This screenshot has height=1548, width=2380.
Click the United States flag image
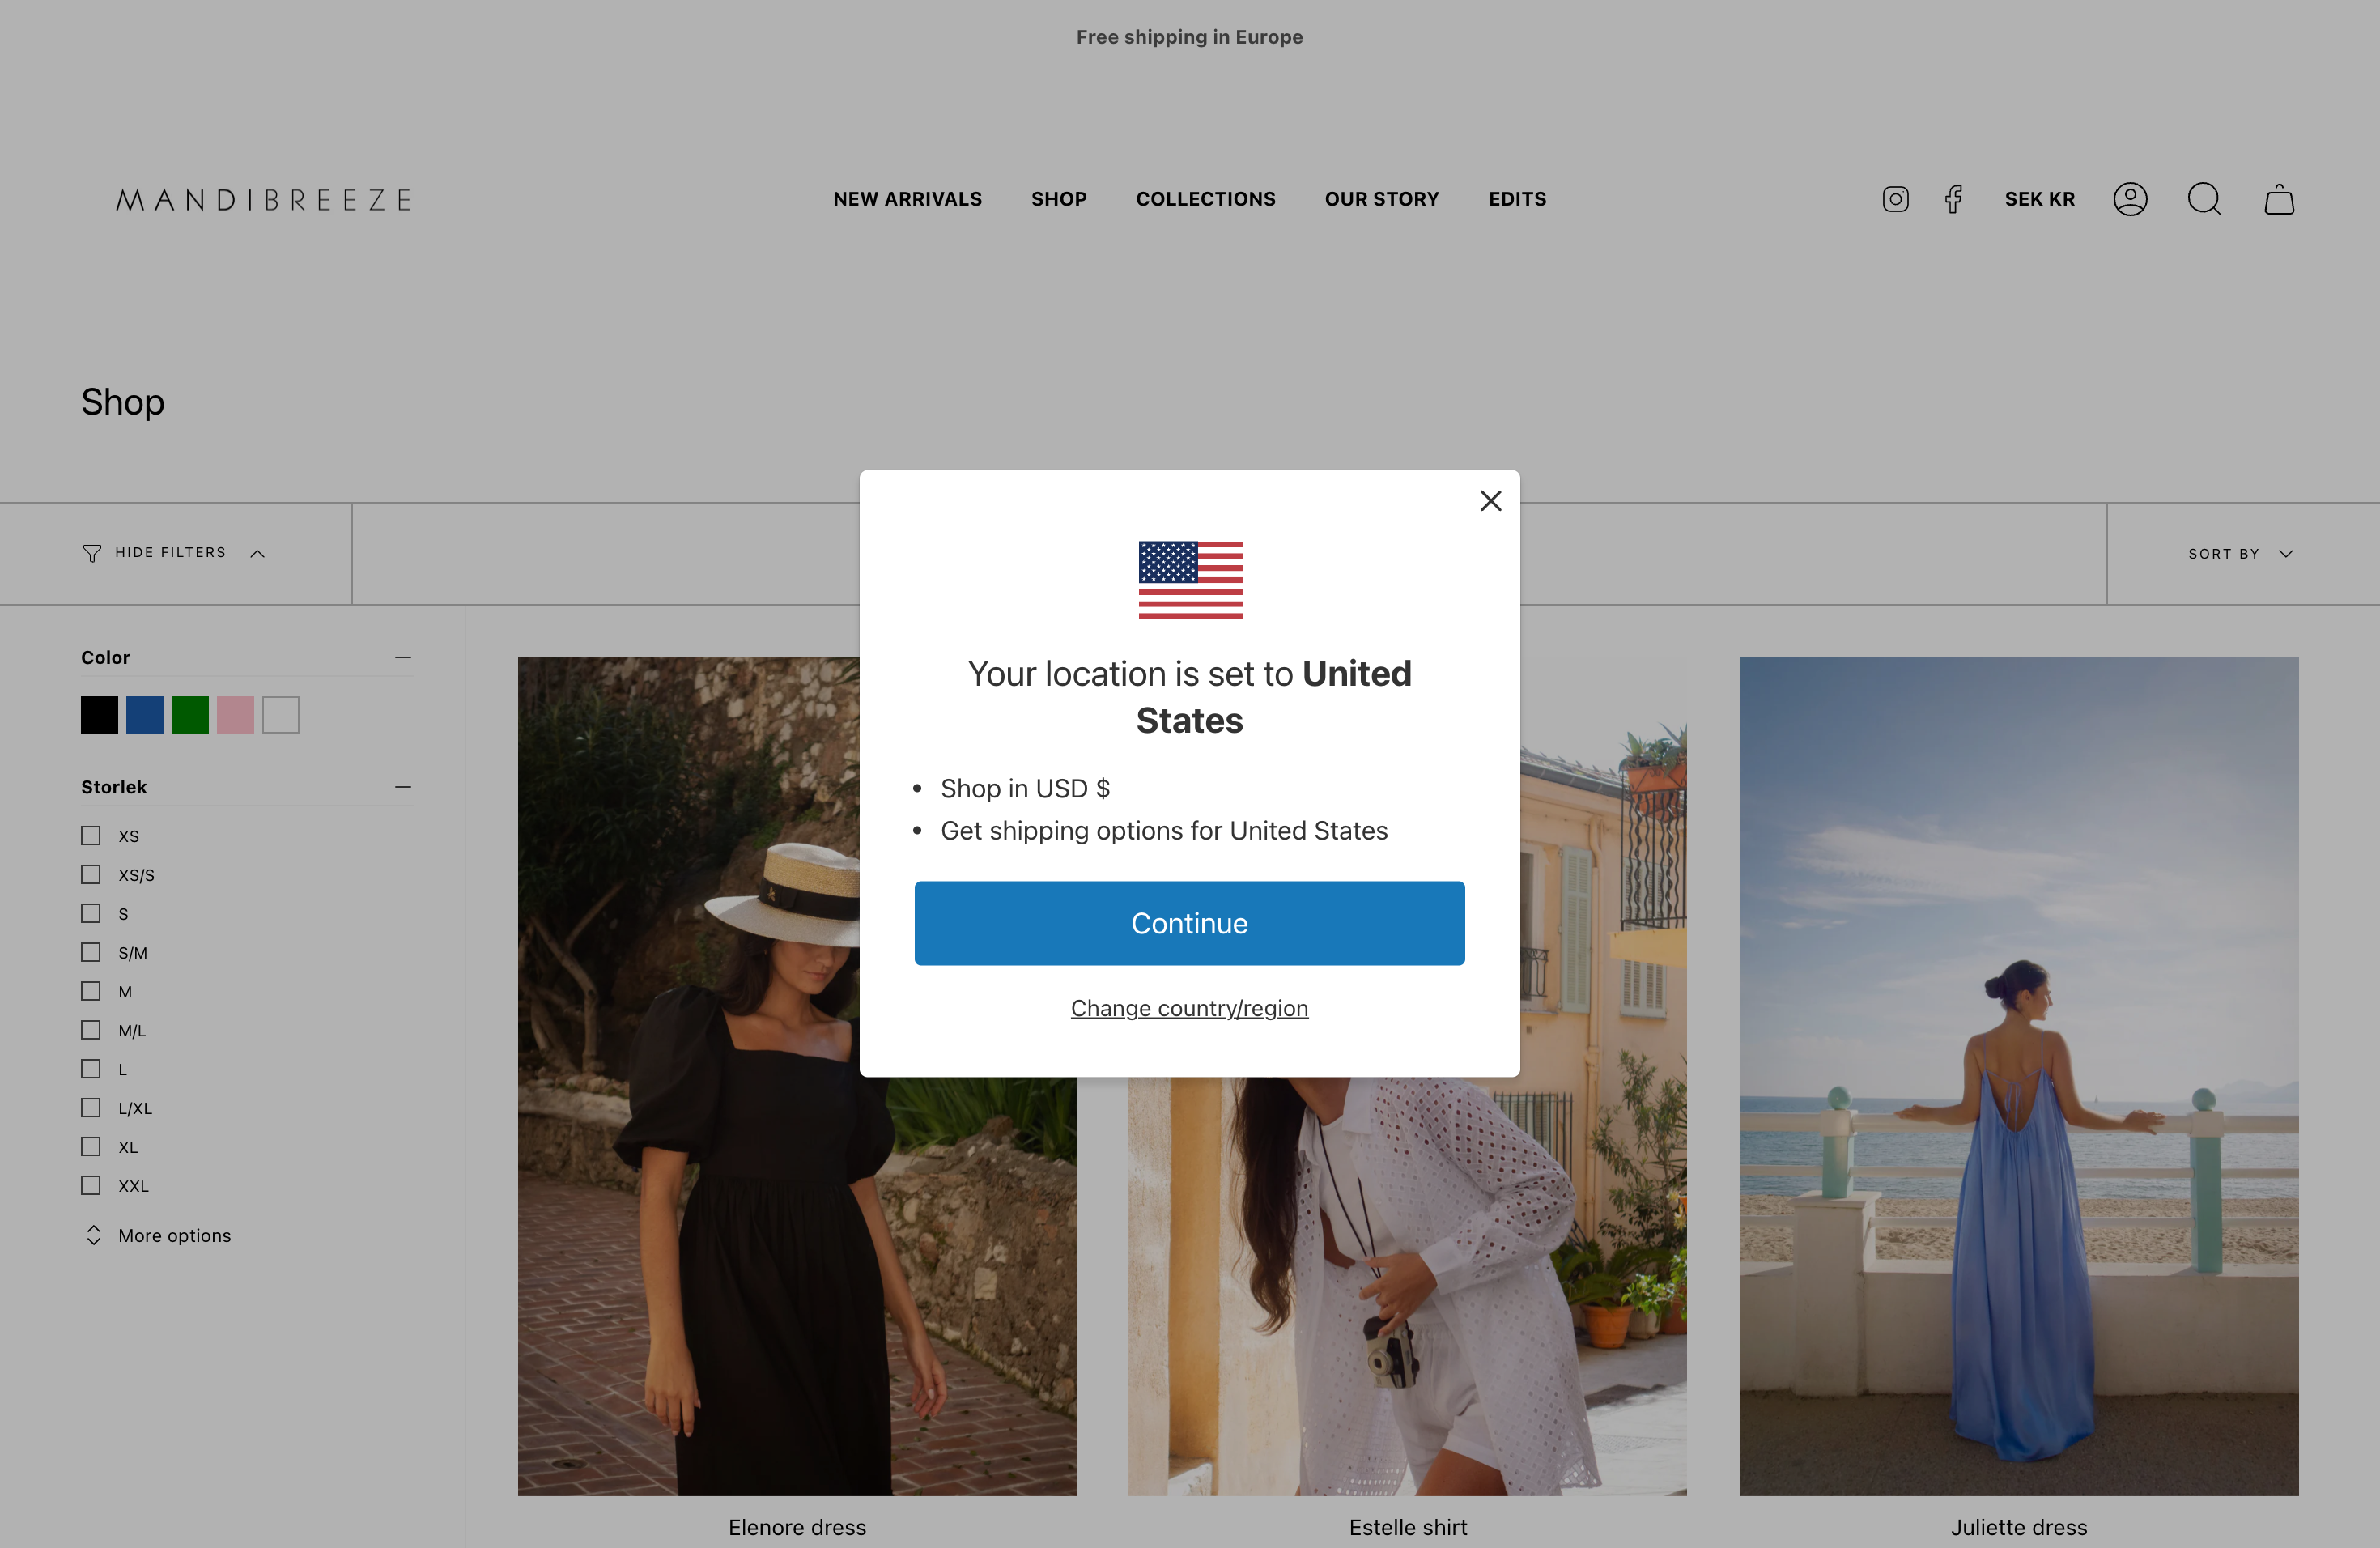click(x=1189, y=579)
